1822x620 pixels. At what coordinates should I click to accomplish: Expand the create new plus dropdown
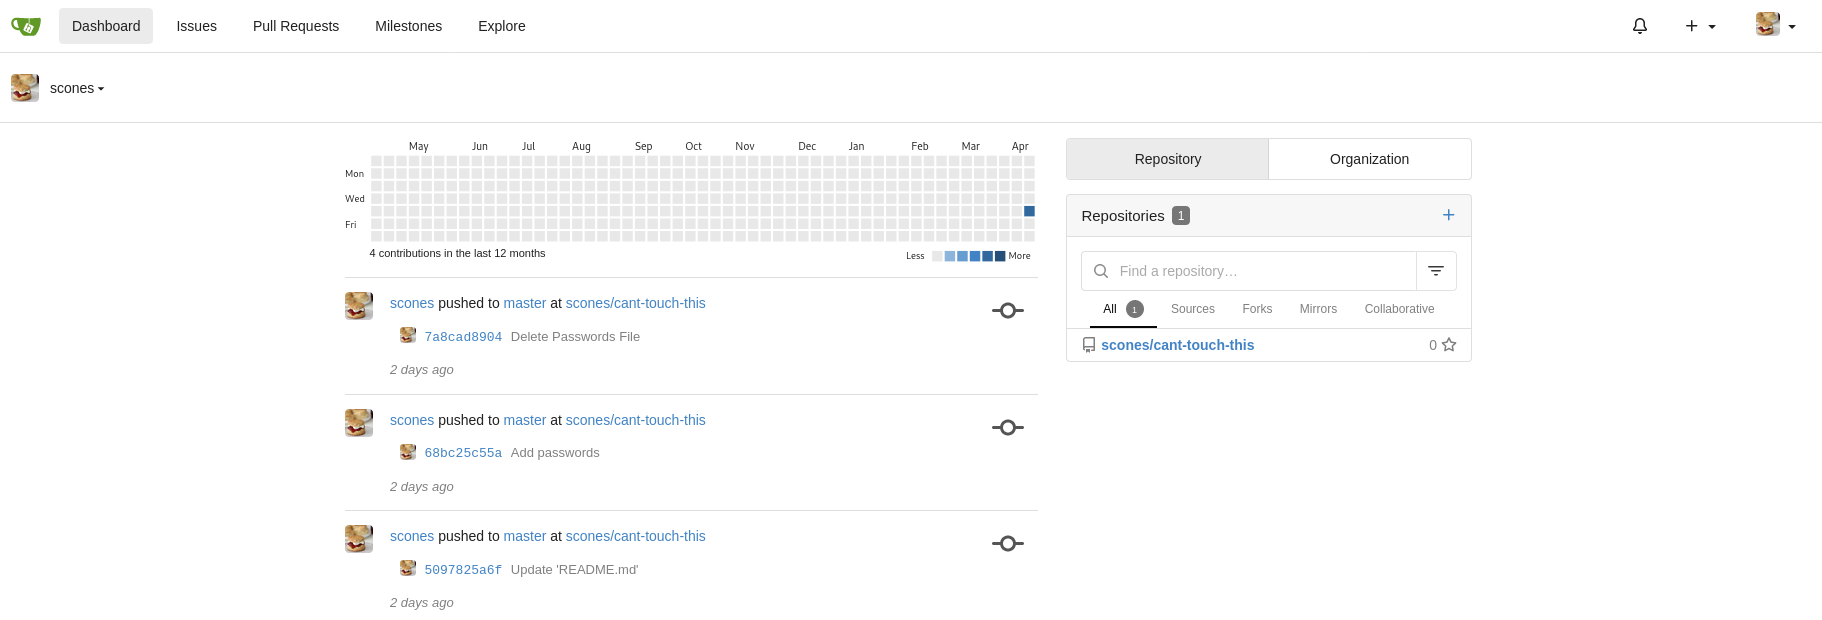pos(1699,26)
